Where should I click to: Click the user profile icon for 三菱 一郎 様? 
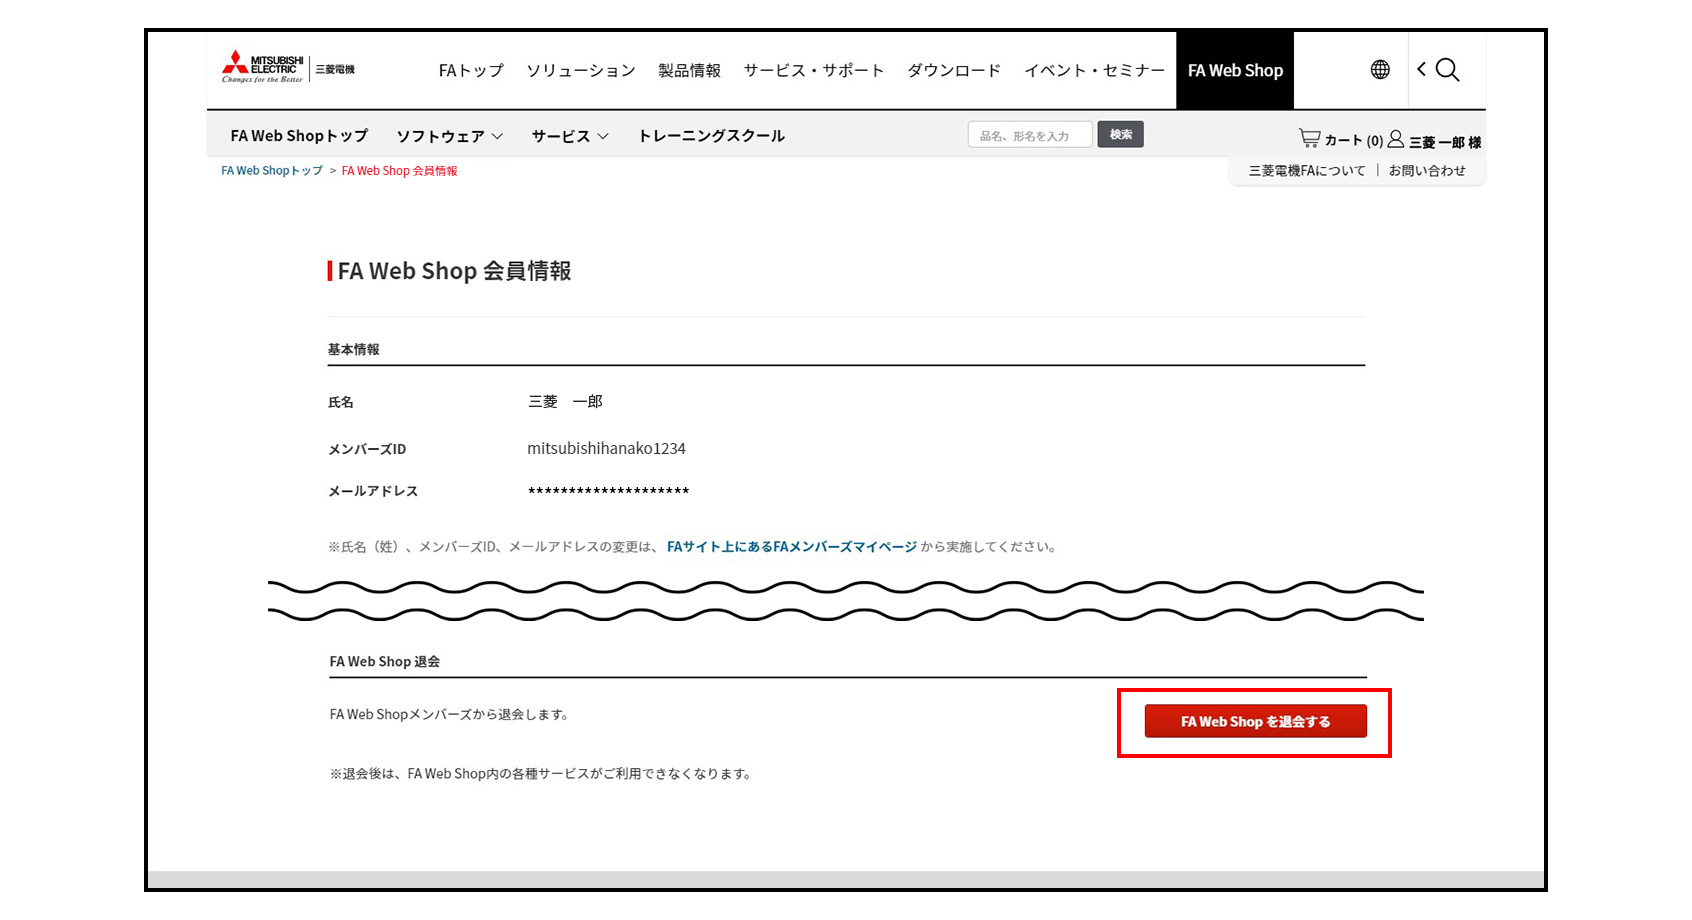pos(1395,139)
